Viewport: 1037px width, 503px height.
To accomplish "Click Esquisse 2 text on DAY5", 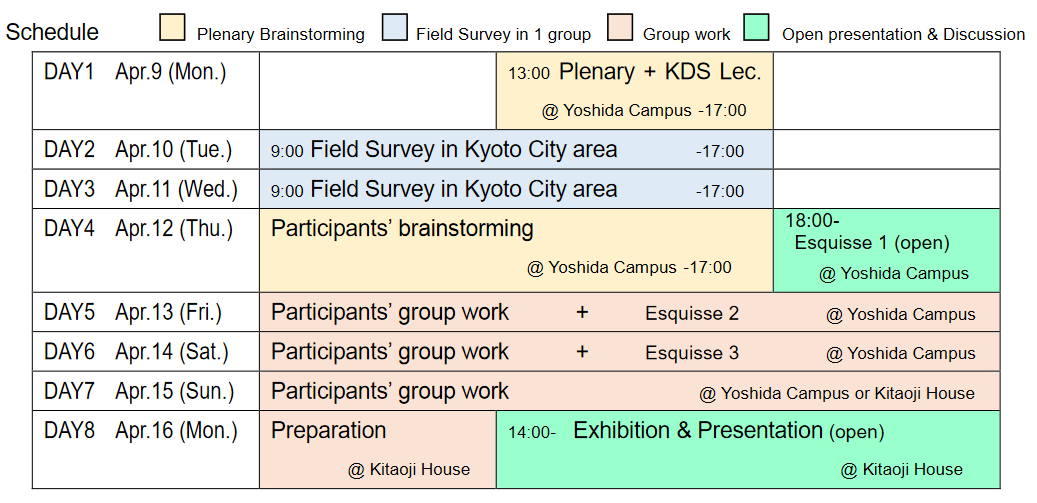I will click(x=692, y=314).
